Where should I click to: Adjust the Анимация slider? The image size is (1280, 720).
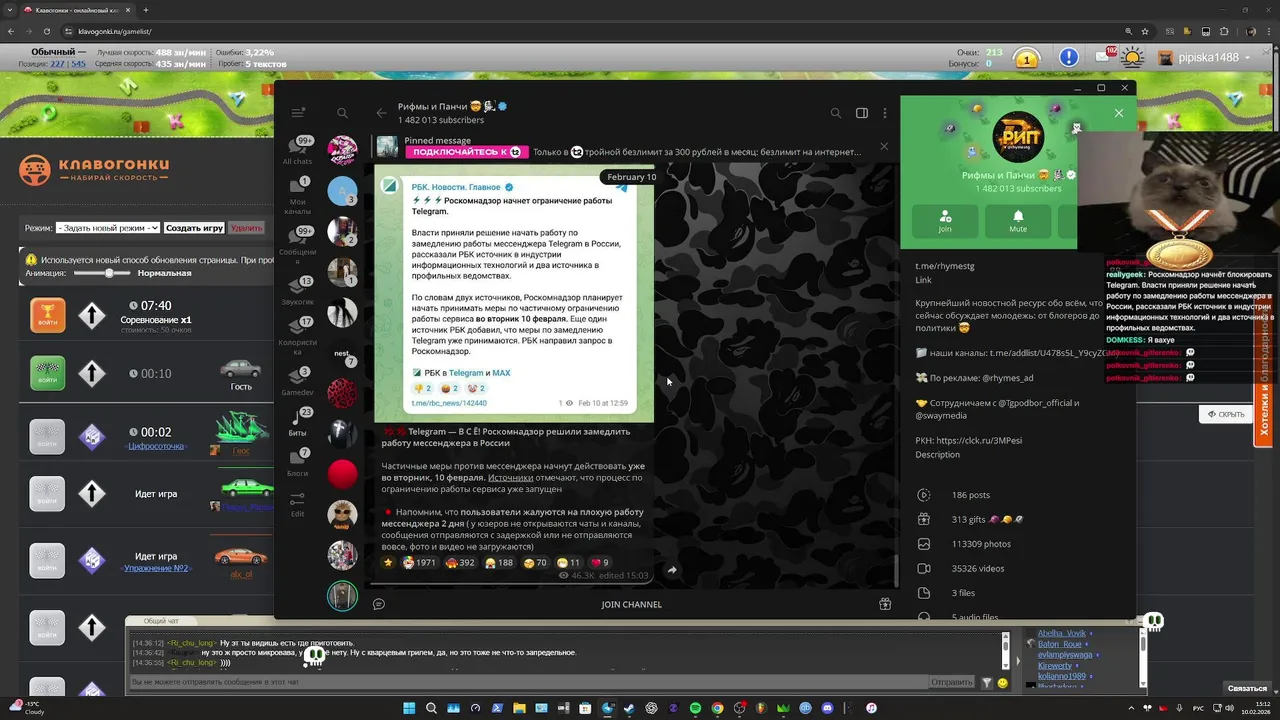(108, 273)
